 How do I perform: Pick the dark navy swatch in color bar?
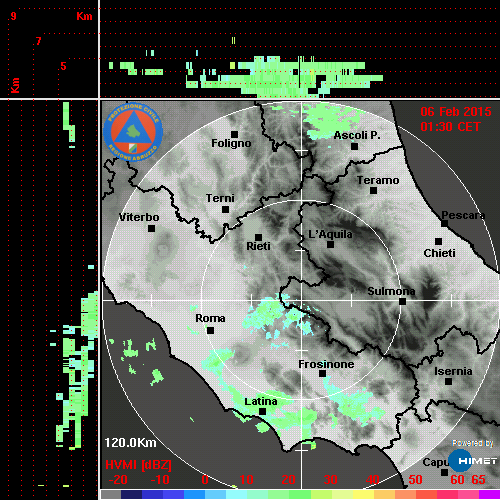(x=131, y=494)
